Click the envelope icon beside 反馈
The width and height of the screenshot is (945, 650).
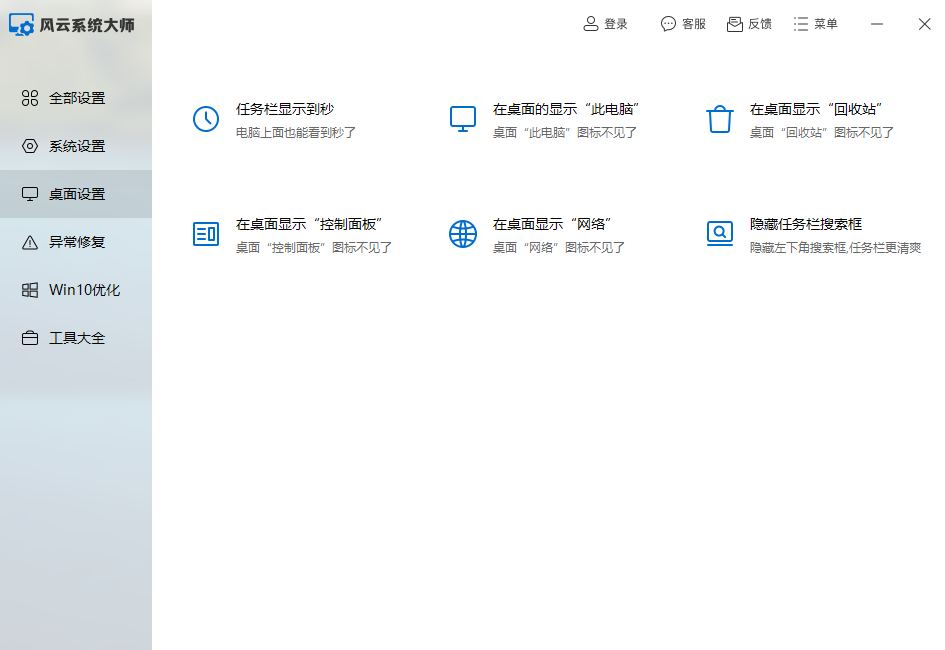coord(735,24)
